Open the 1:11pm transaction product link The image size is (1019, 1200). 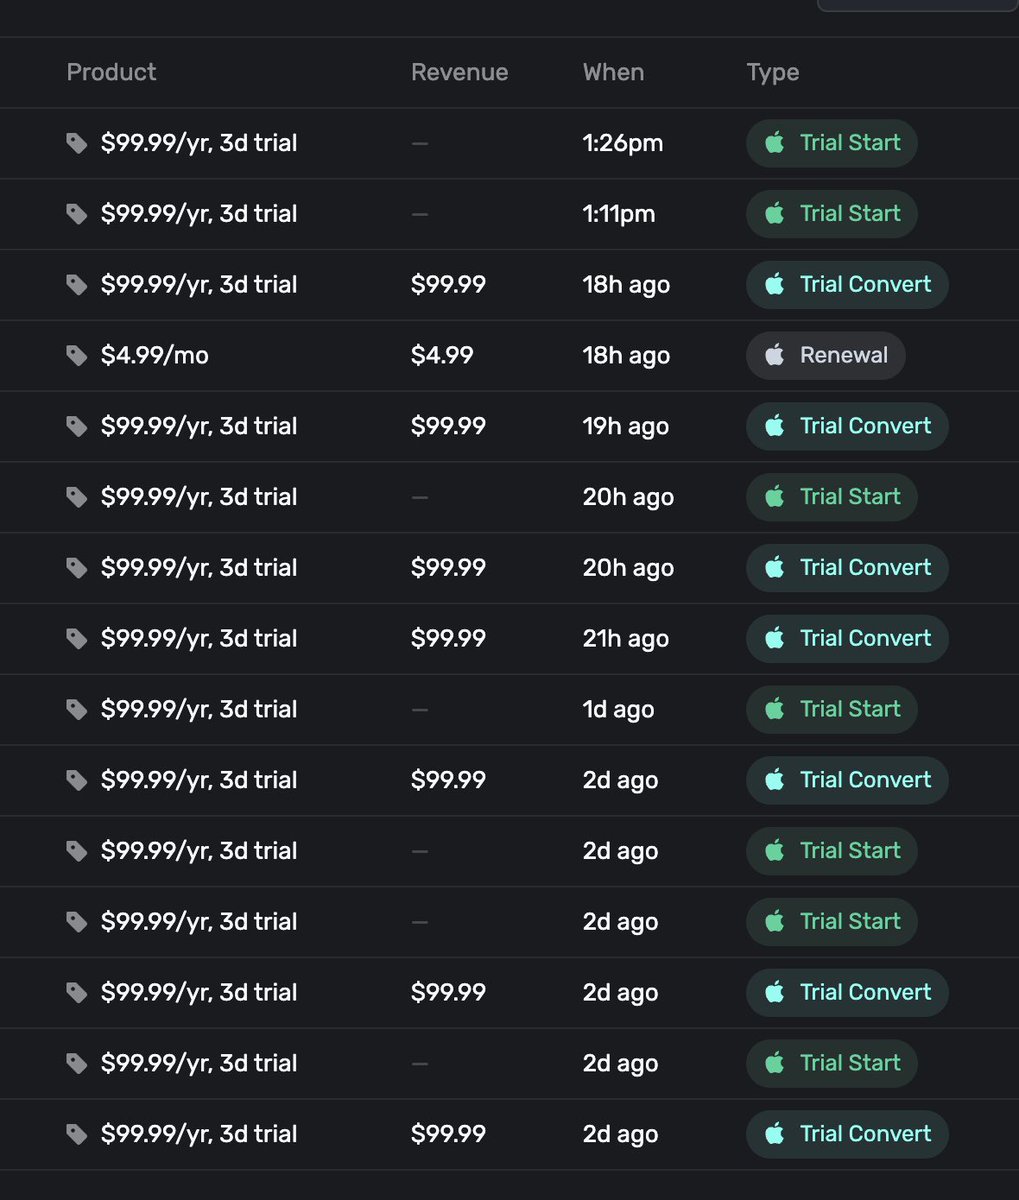tap(199, 214)
